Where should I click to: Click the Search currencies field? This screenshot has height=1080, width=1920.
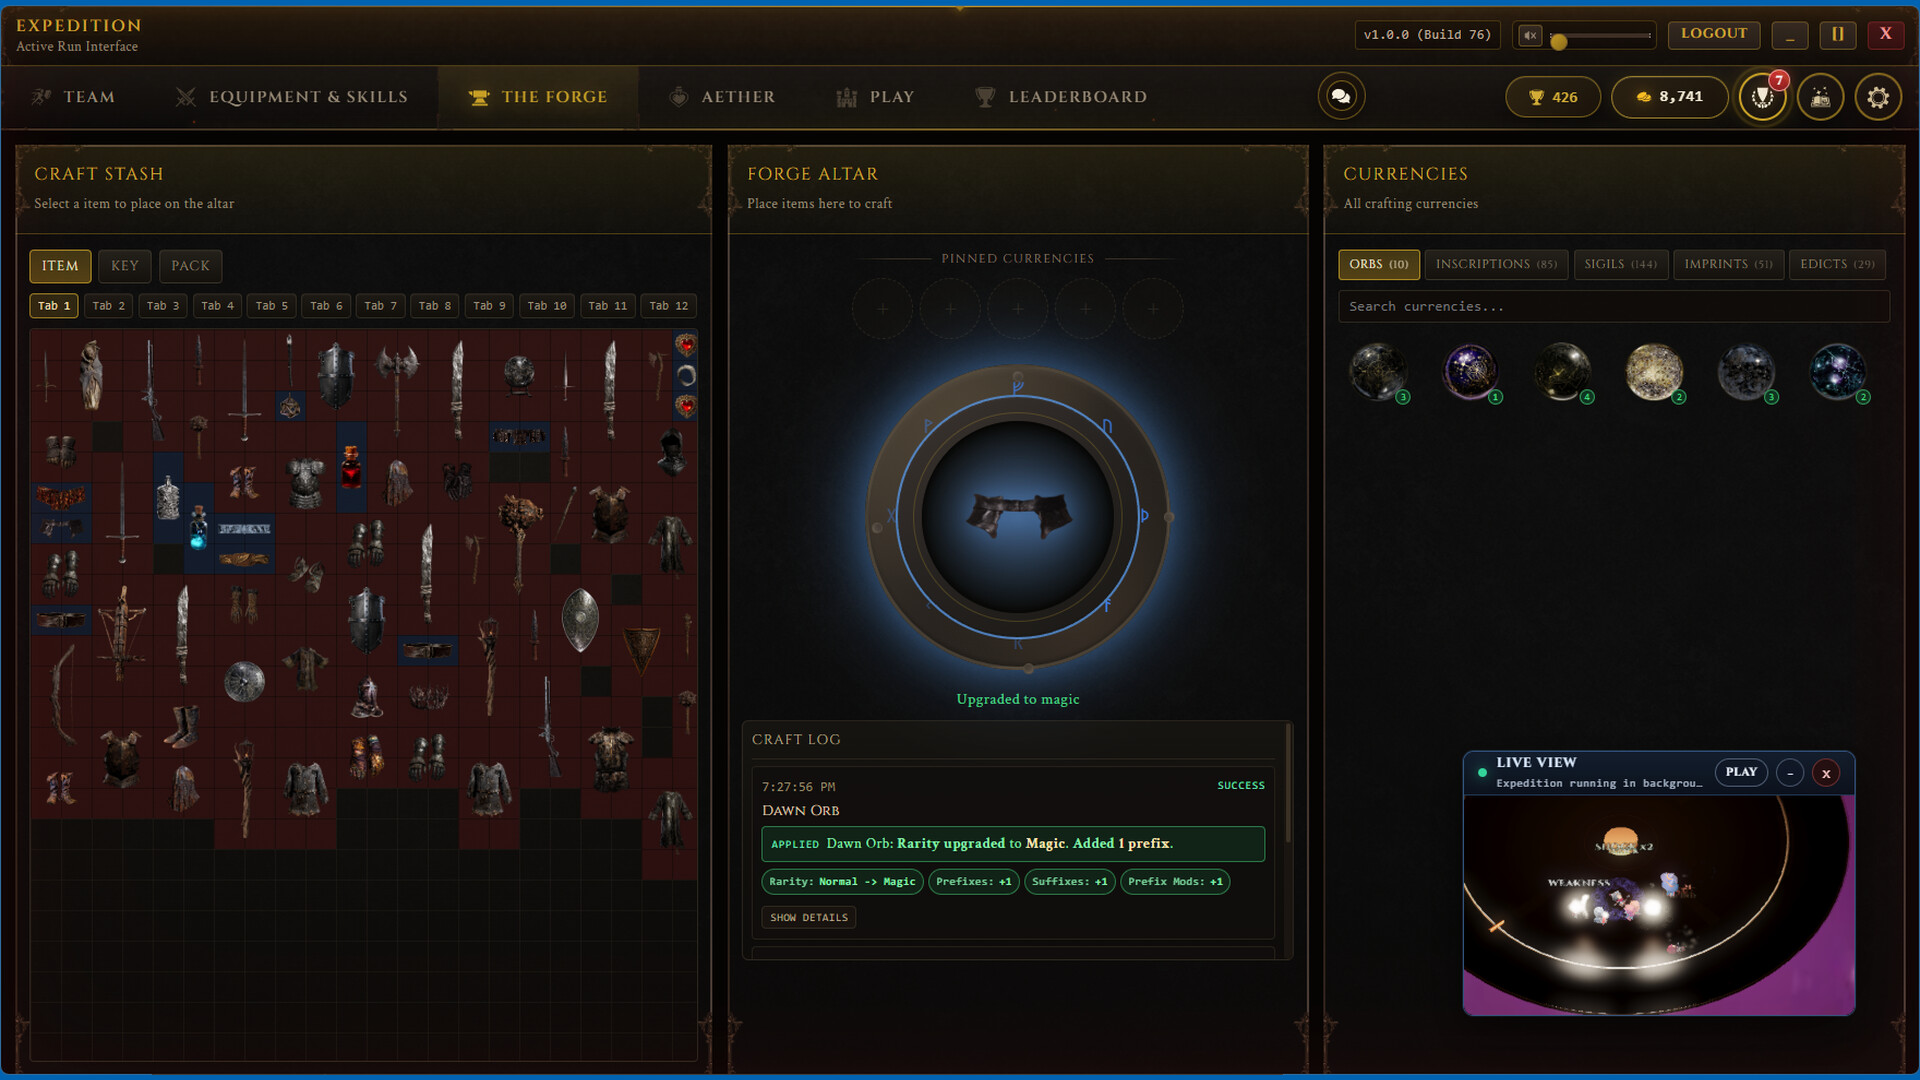(1613, 307)
